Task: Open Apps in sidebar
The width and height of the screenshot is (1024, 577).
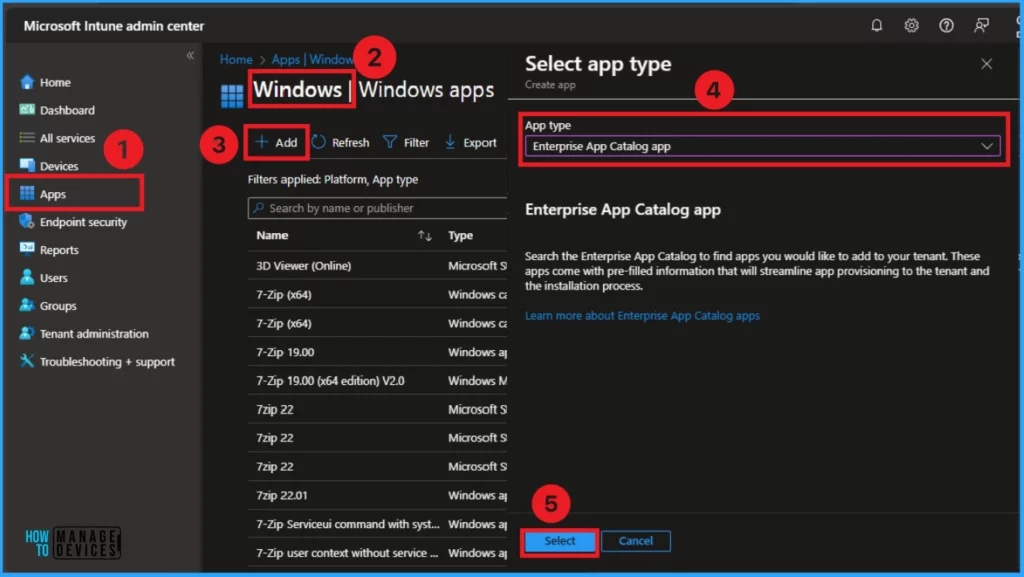Action: (x=52, y=194)
